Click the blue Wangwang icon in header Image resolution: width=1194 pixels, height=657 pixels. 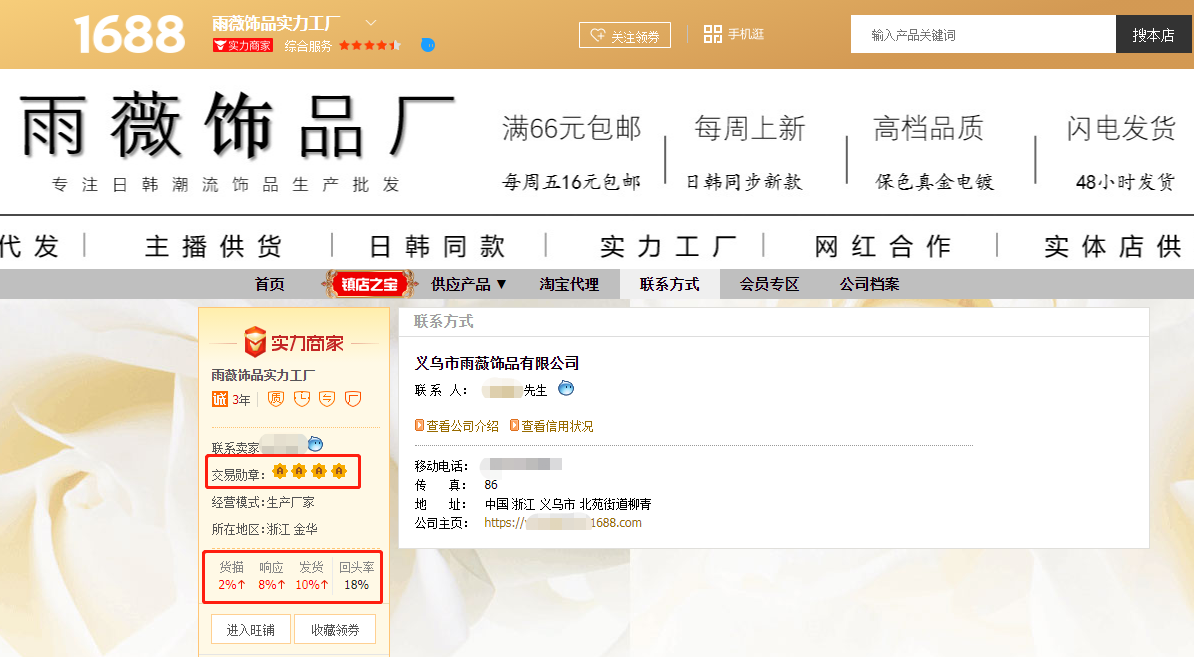coord(428,45)
